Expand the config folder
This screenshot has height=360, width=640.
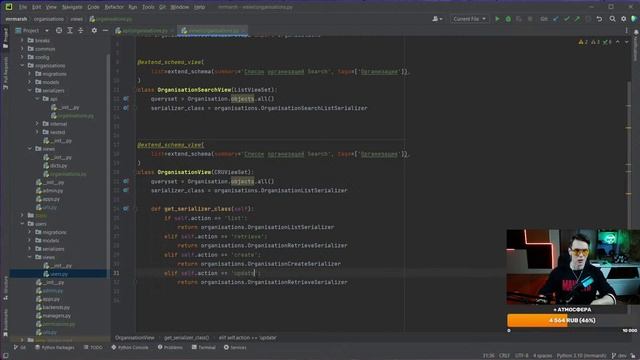(x=22, y=57)
